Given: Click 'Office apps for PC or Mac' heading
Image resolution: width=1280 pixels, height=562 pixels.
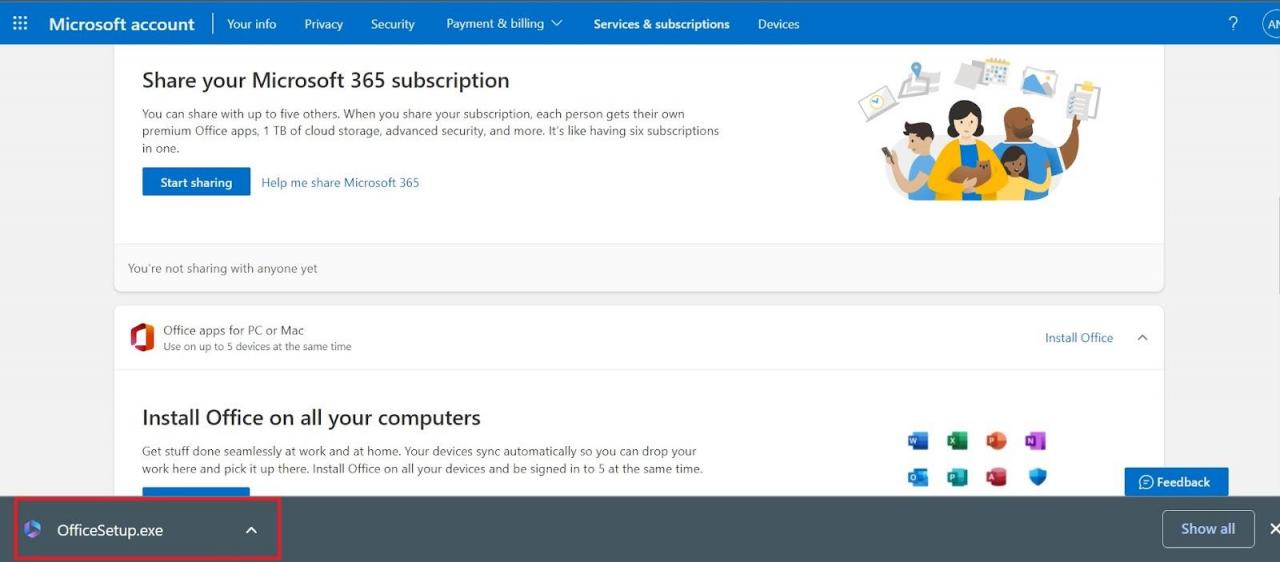Looking at the screenshot, I should pyautogui.click(x=233, y=330).
